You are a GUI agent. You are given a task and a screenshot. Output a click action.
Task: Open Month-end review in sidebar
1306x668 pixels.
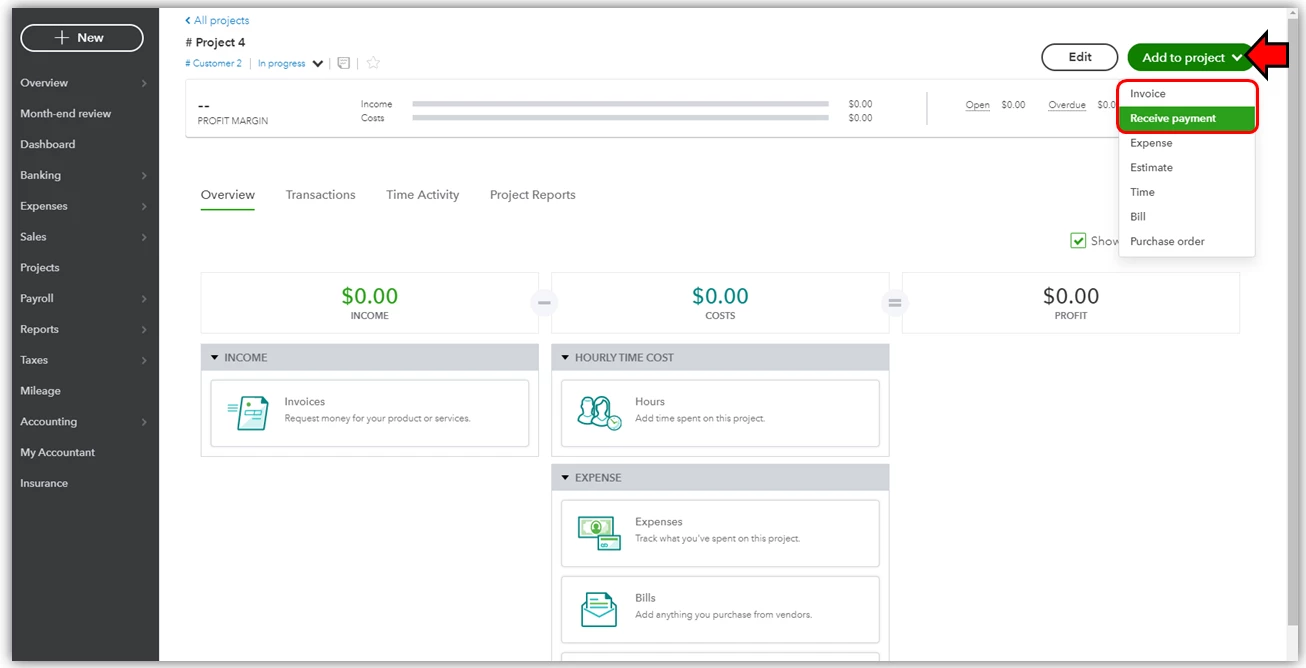click(66, 114)
